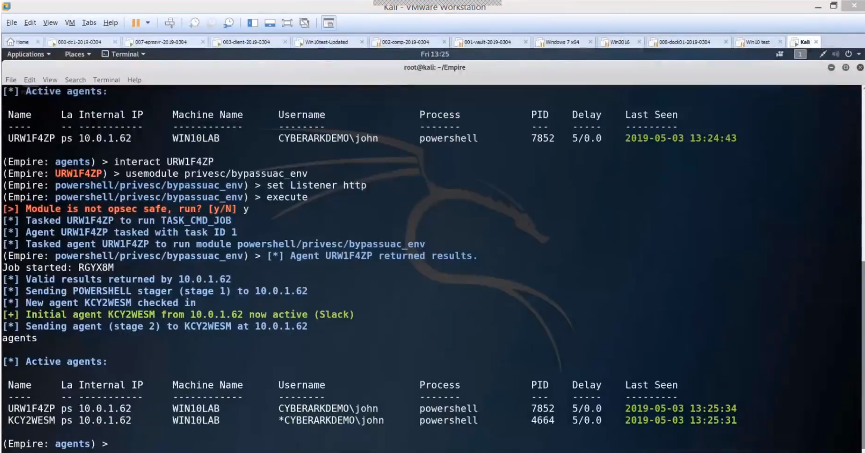Take a snapshot of this VM icon
The width and height of the screenshot is (865, 453).
194,23
